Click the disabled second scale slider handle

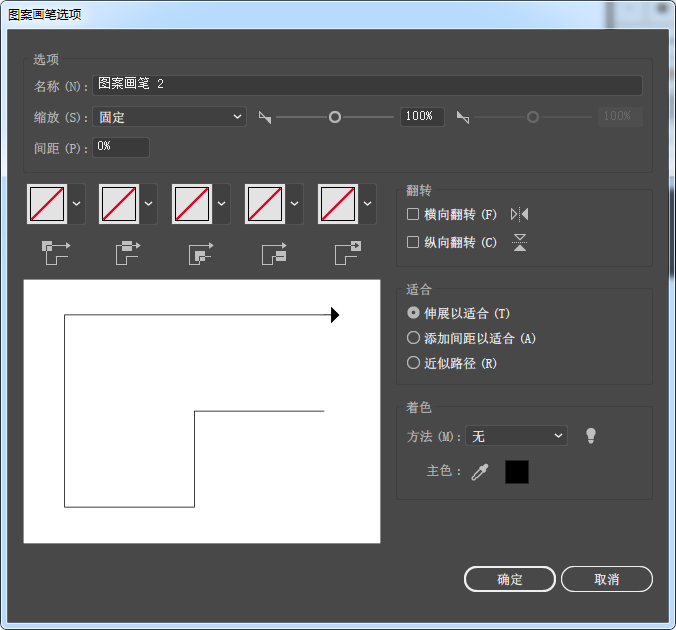point(533,117)
